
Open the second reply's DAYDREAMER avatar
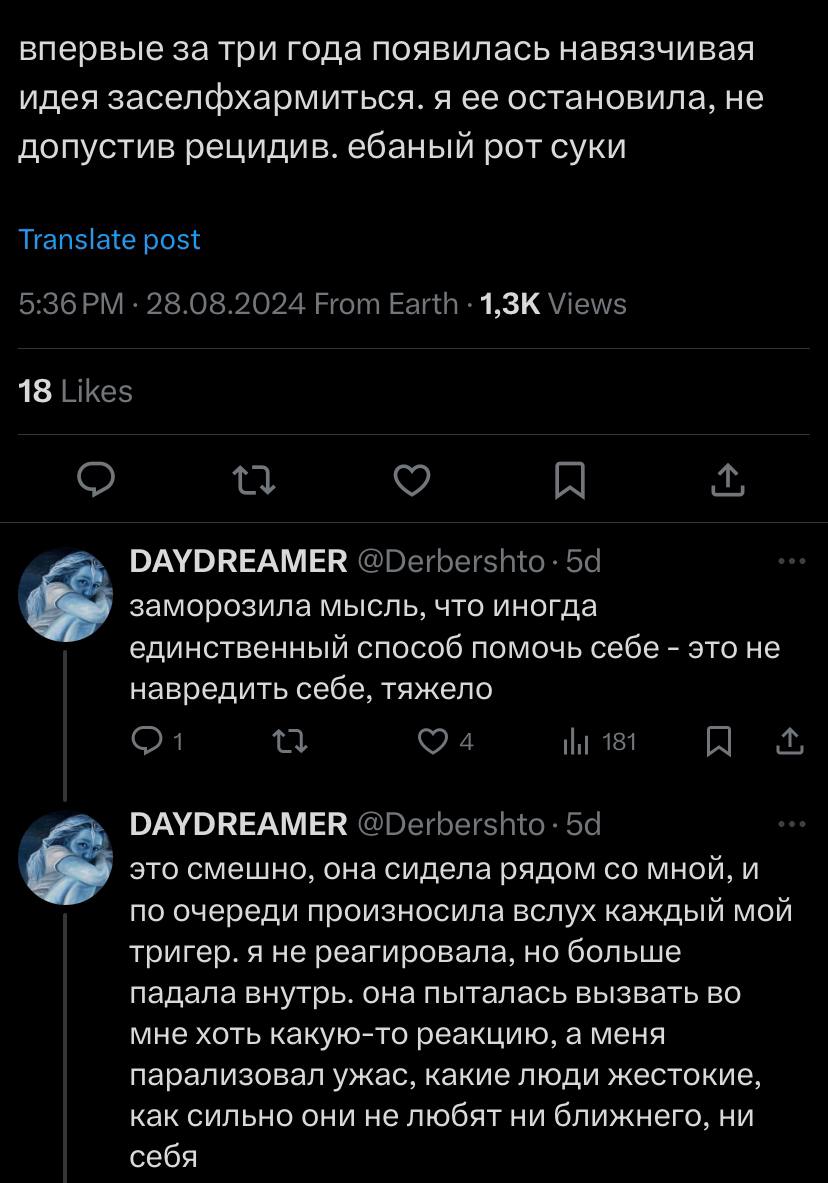(63, 857)
